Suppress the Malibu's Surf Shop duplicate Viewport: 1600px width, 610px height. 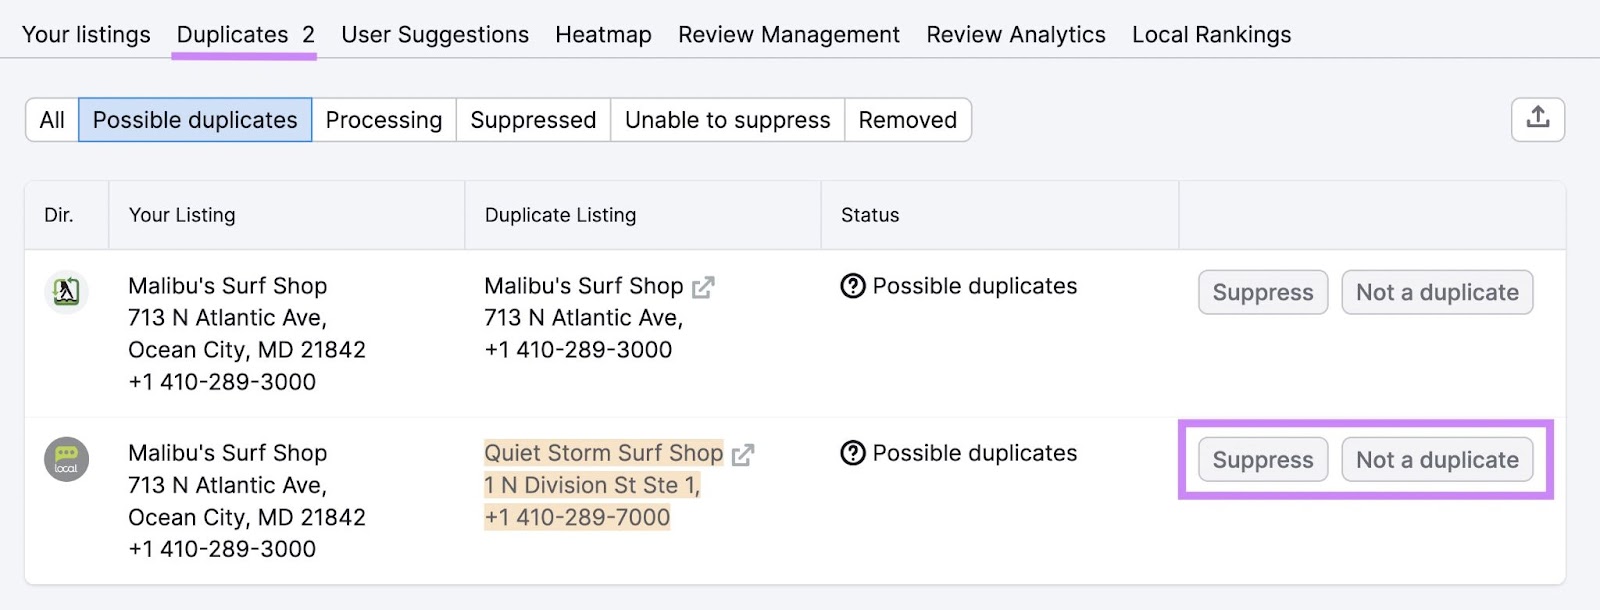1263,292
